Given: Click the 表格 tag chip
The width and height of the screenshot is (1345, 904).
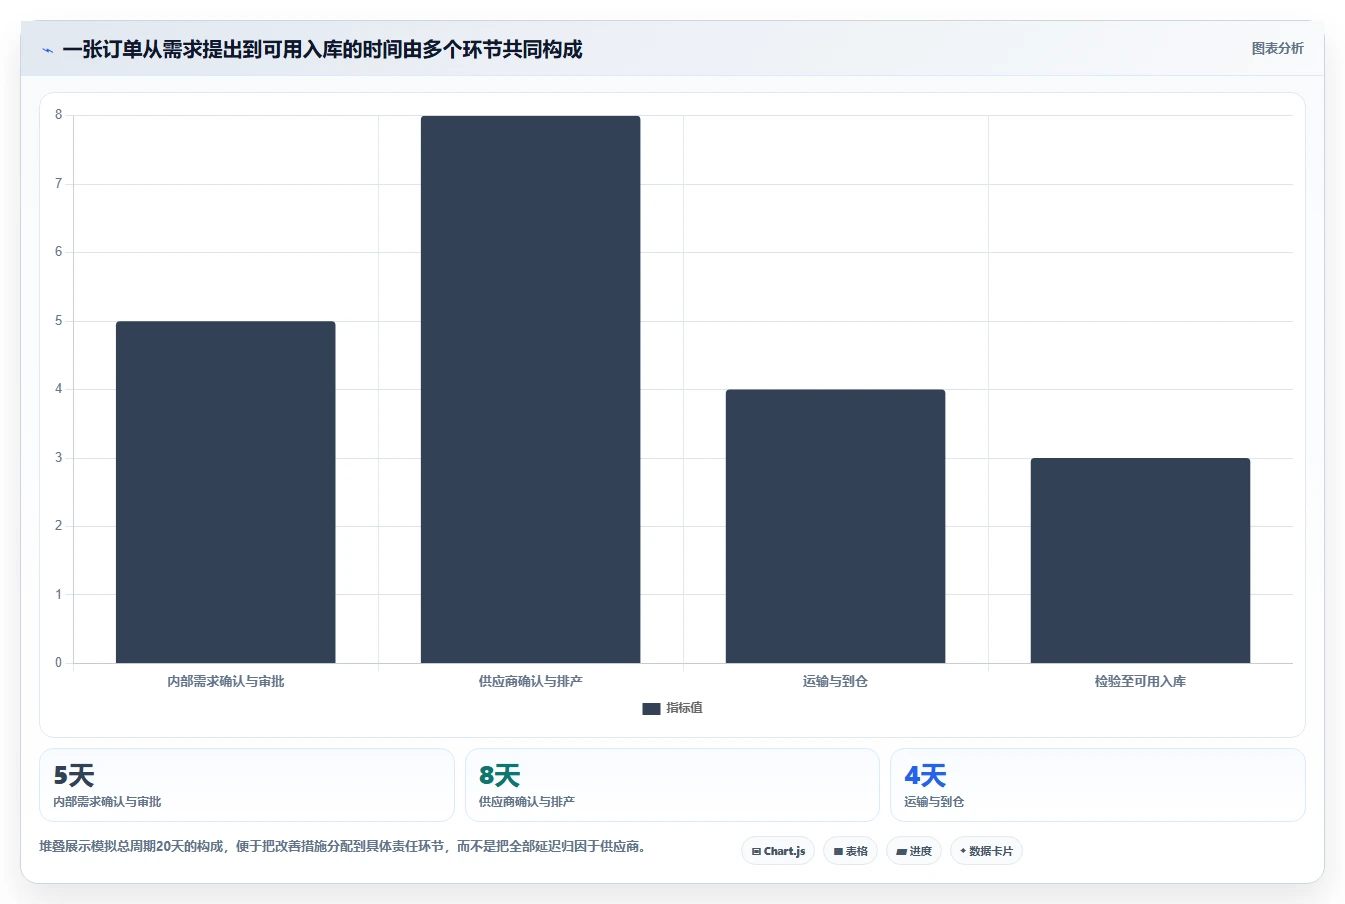Looking at the screenshot, I should pos(850,851).
